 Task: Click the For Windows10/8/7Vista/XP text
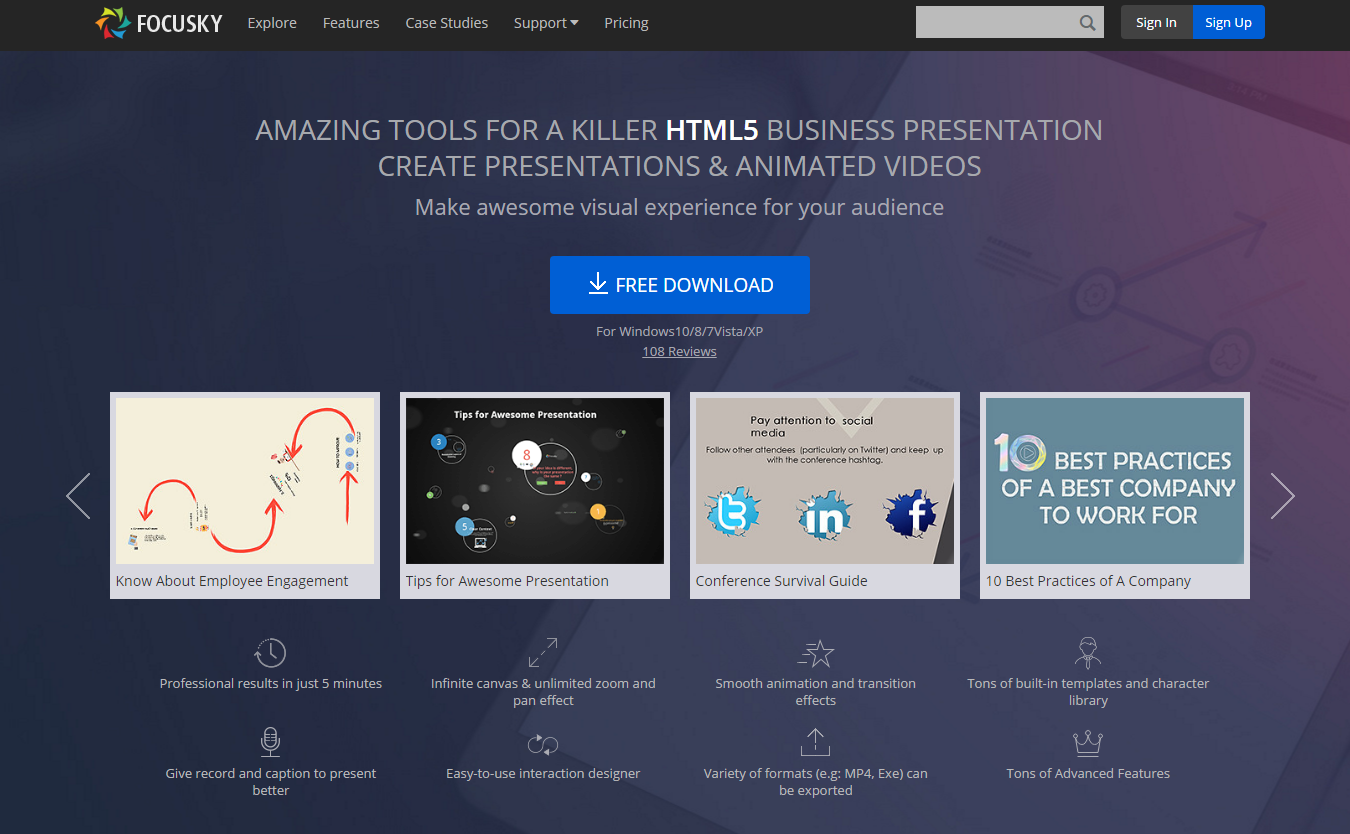point(680,331)
